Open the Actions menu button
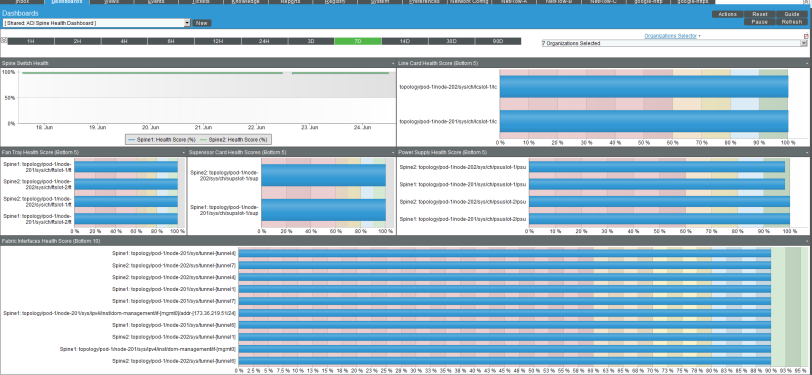 pyautogui.click(x=728, y=15)
